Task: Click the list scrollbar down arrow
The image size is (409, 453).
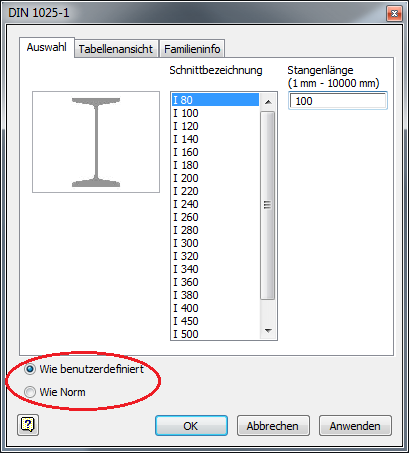Action: coord(268,331)
